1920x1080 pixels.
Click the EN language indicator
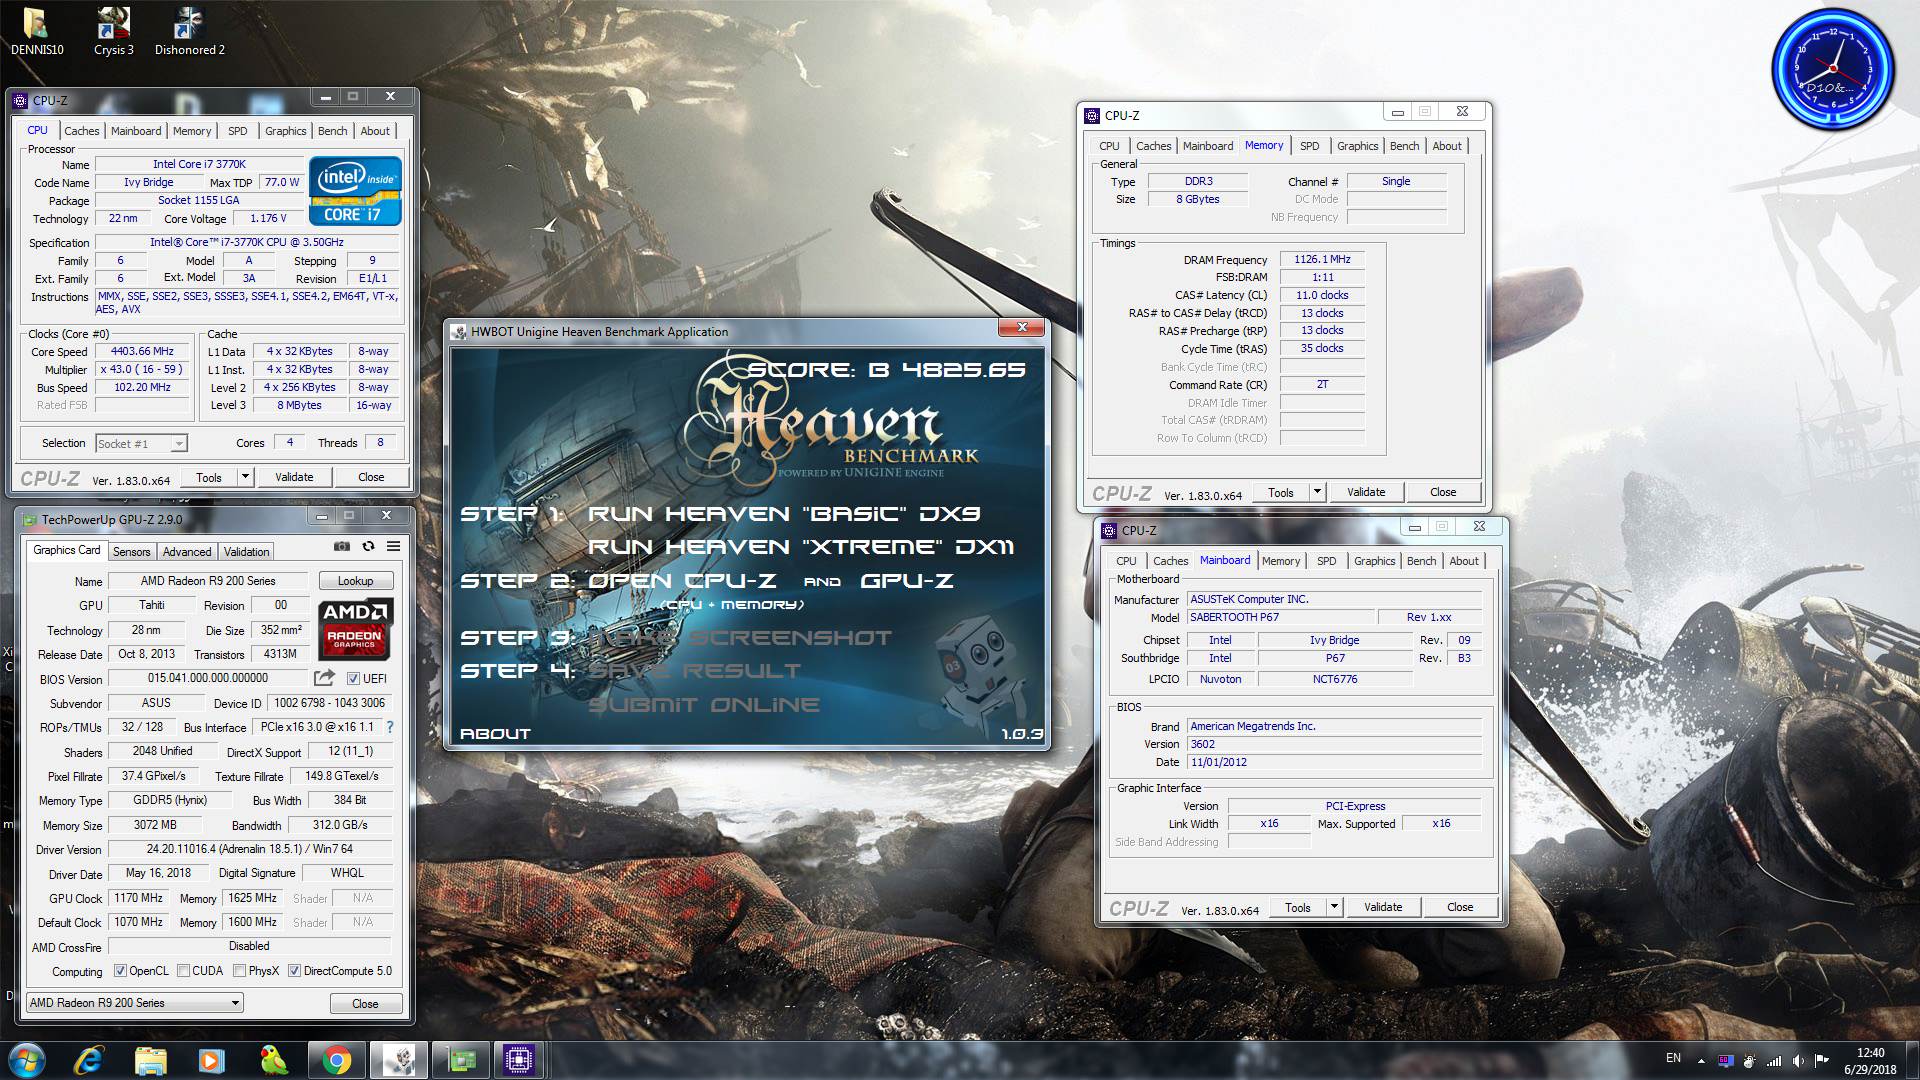tap(1673, 1058)
